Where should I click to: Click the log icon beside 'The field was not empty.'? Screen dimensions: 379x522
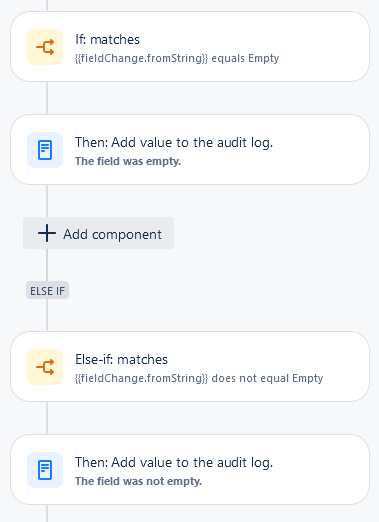click(x=45, y=470)
